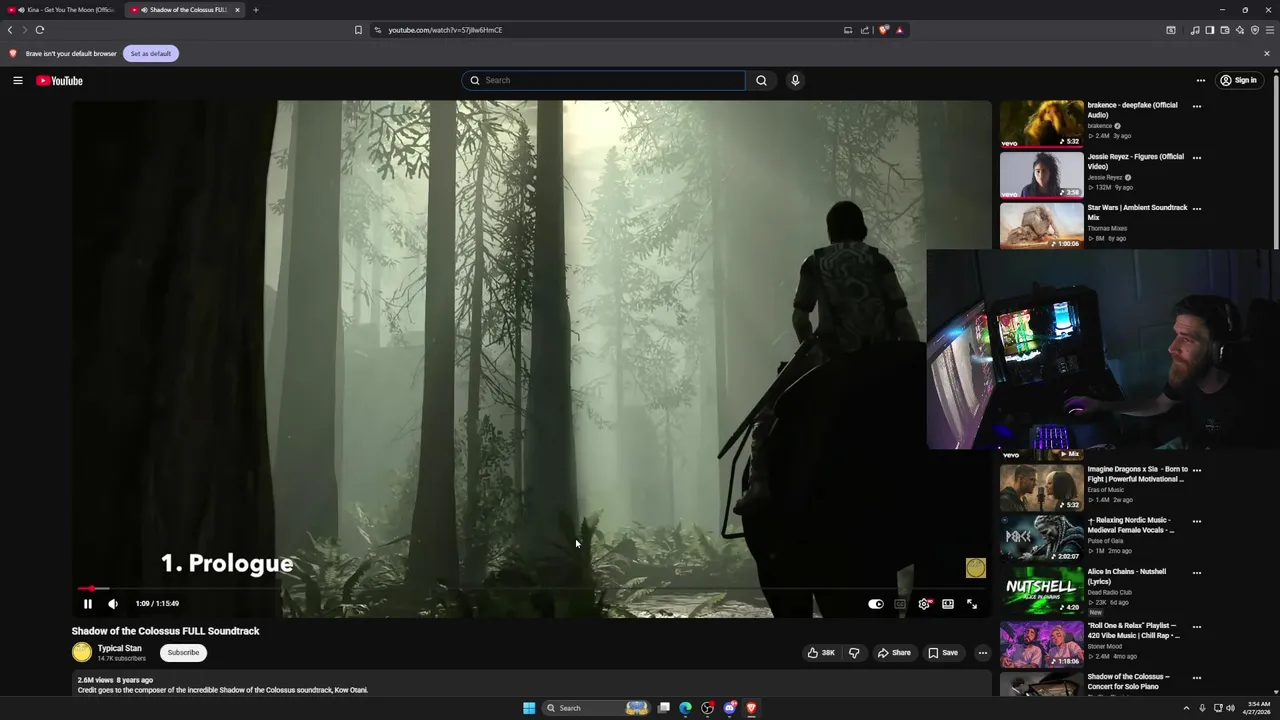Open Alice In Chains Nutshell thumbnail
1280x720 pixels.
(x=1042, y=590)
